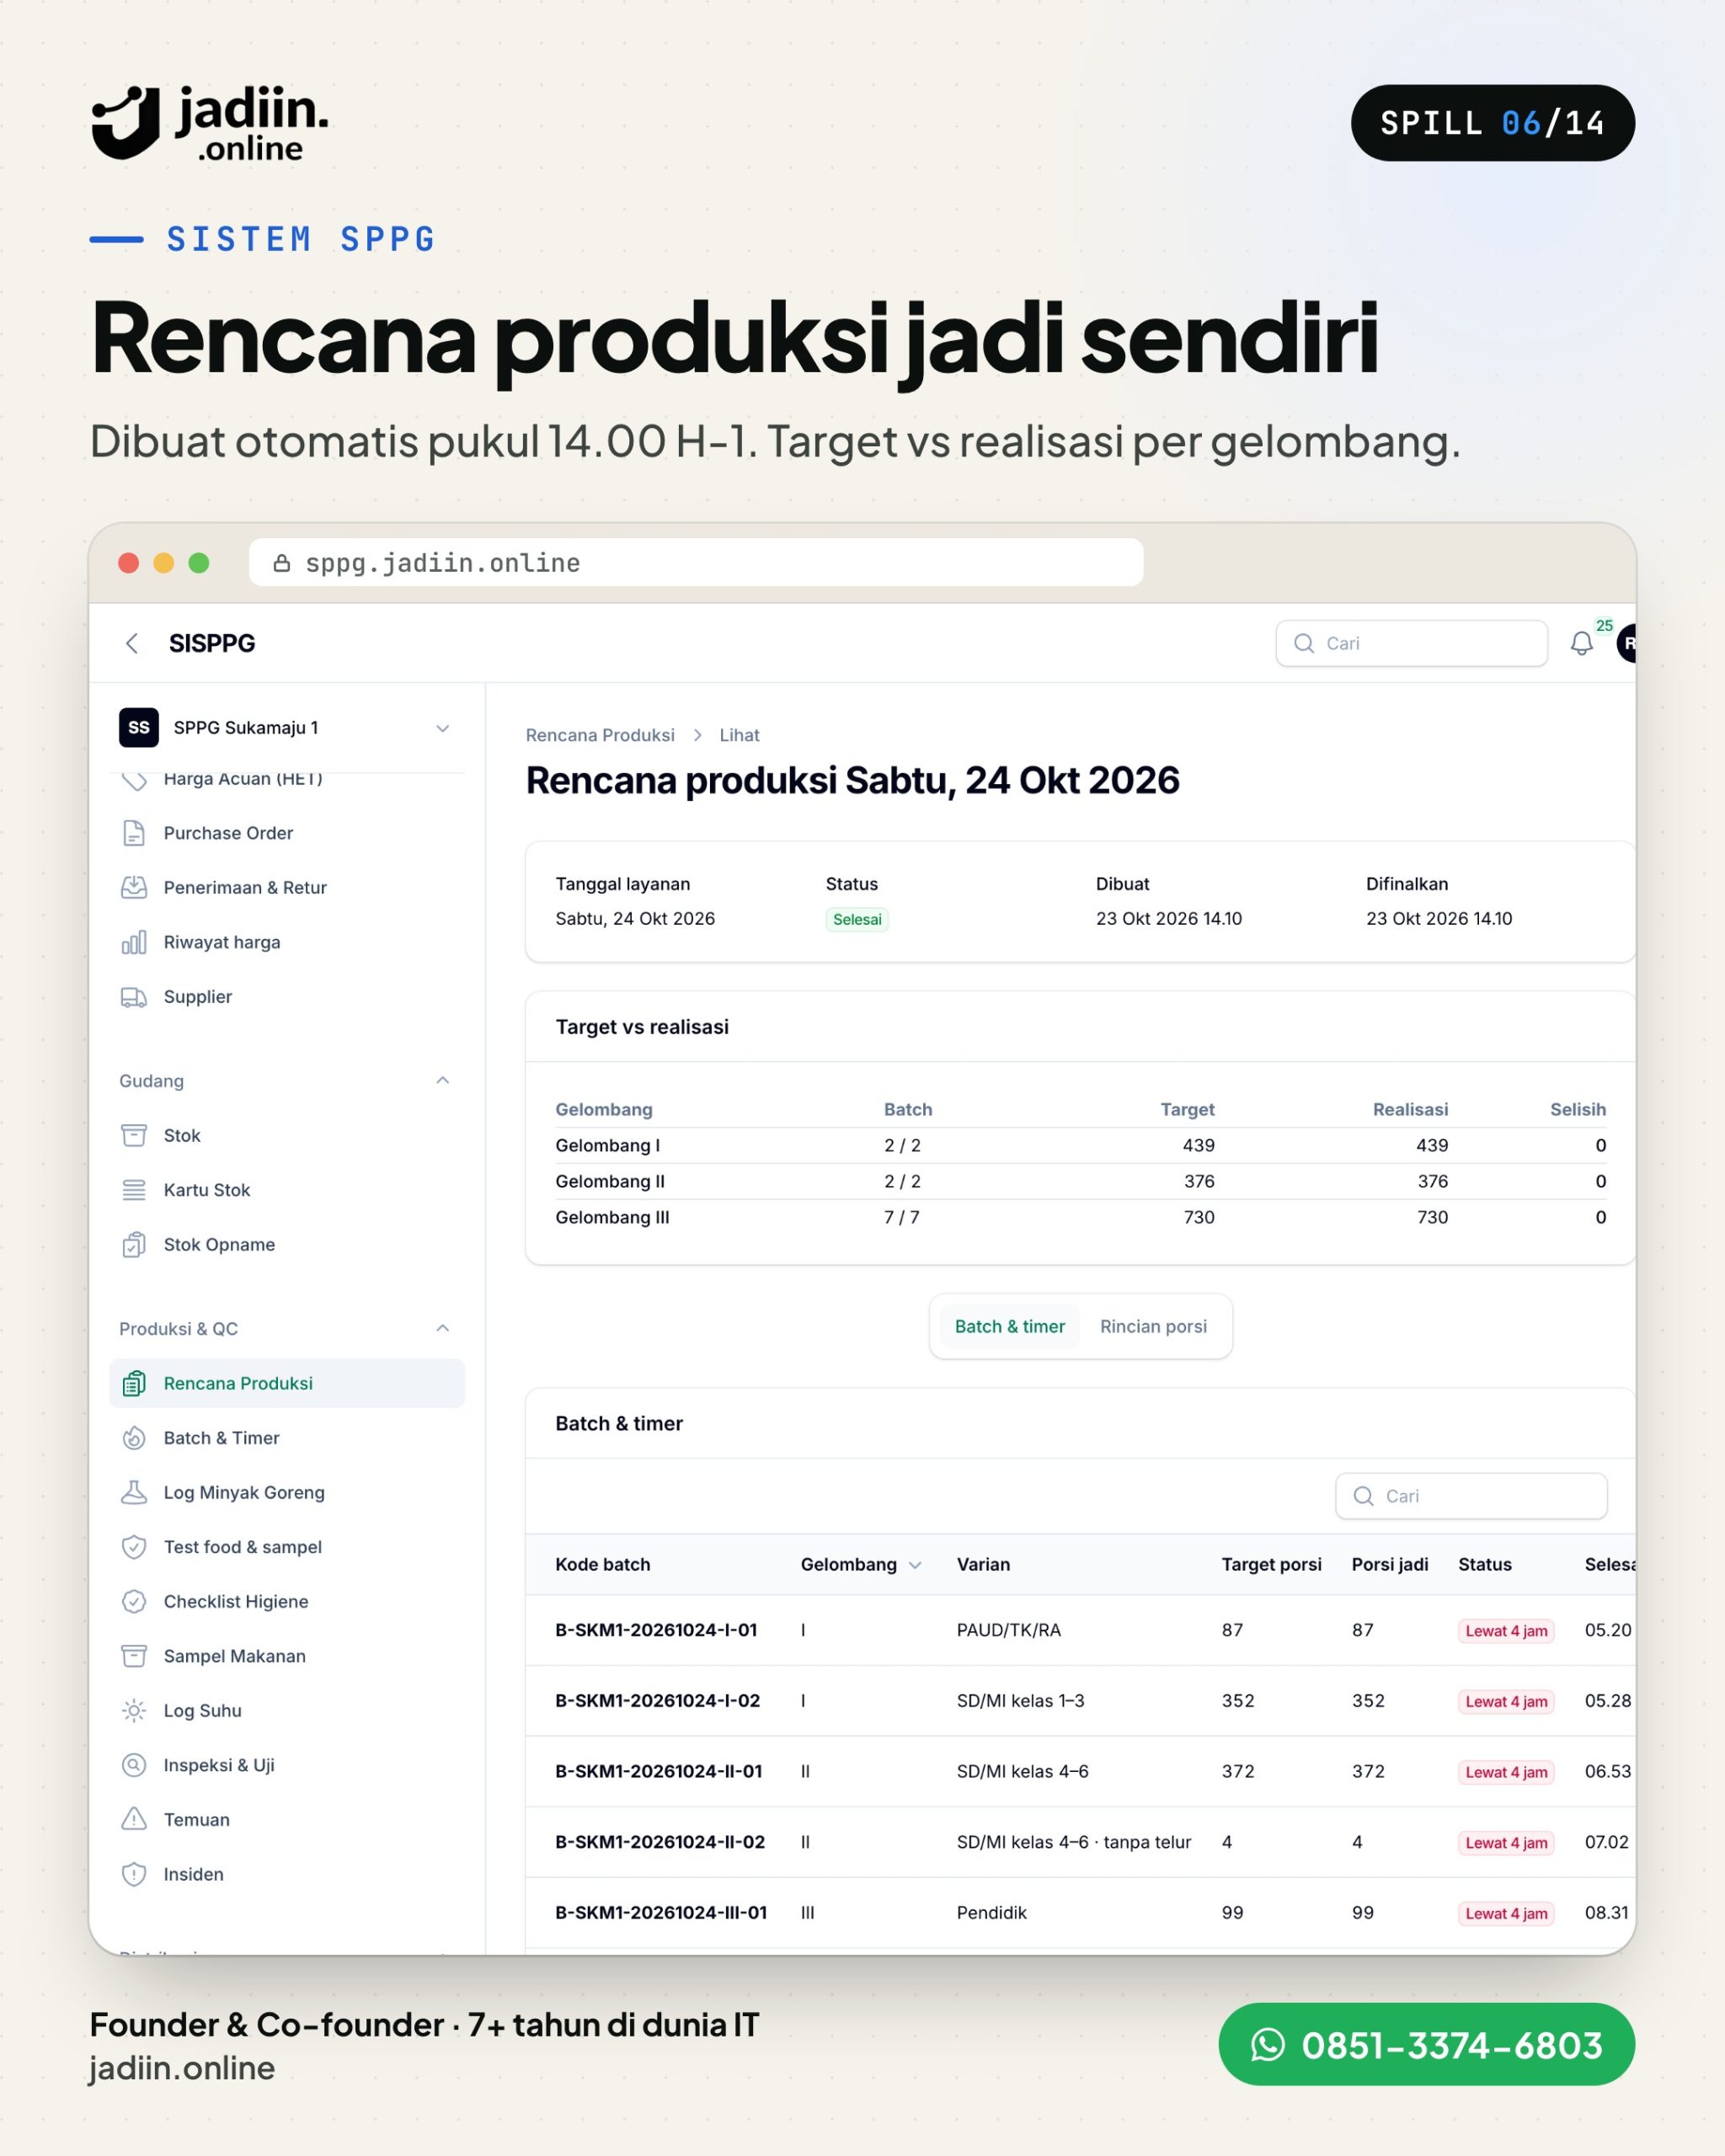Open Test food & sampel
The height and width of the screenshot is (2156, 1725).
287,1547
